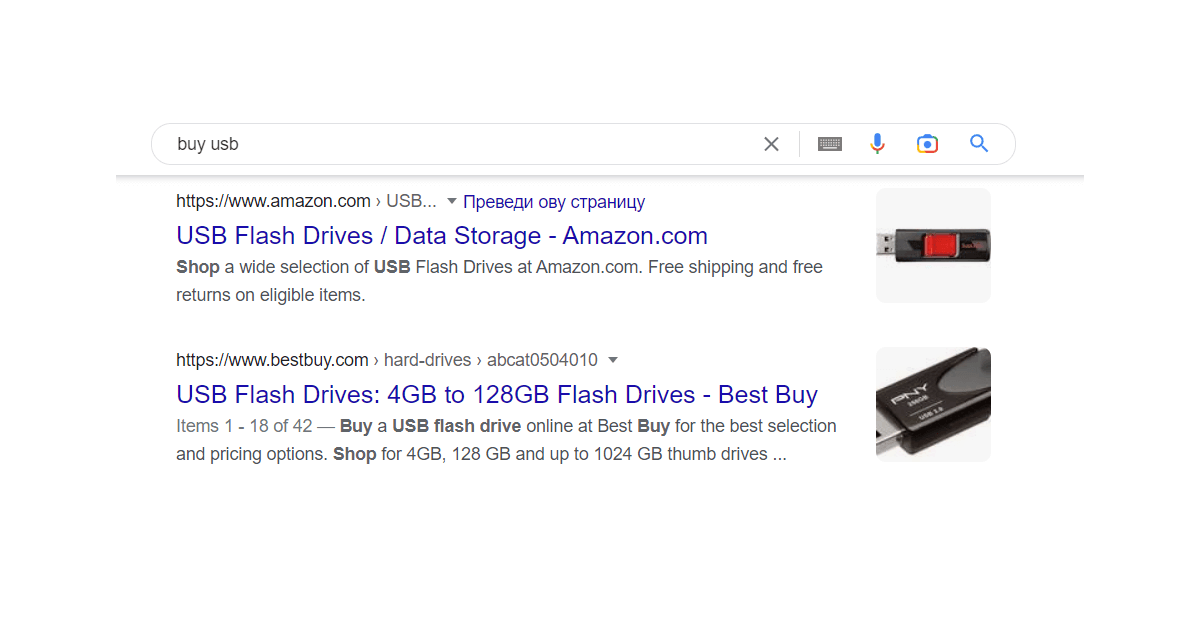Click the abcat0504010 breadcrumb segment
The width and height of the screenshot is (1200, 630).
(541, 359)
